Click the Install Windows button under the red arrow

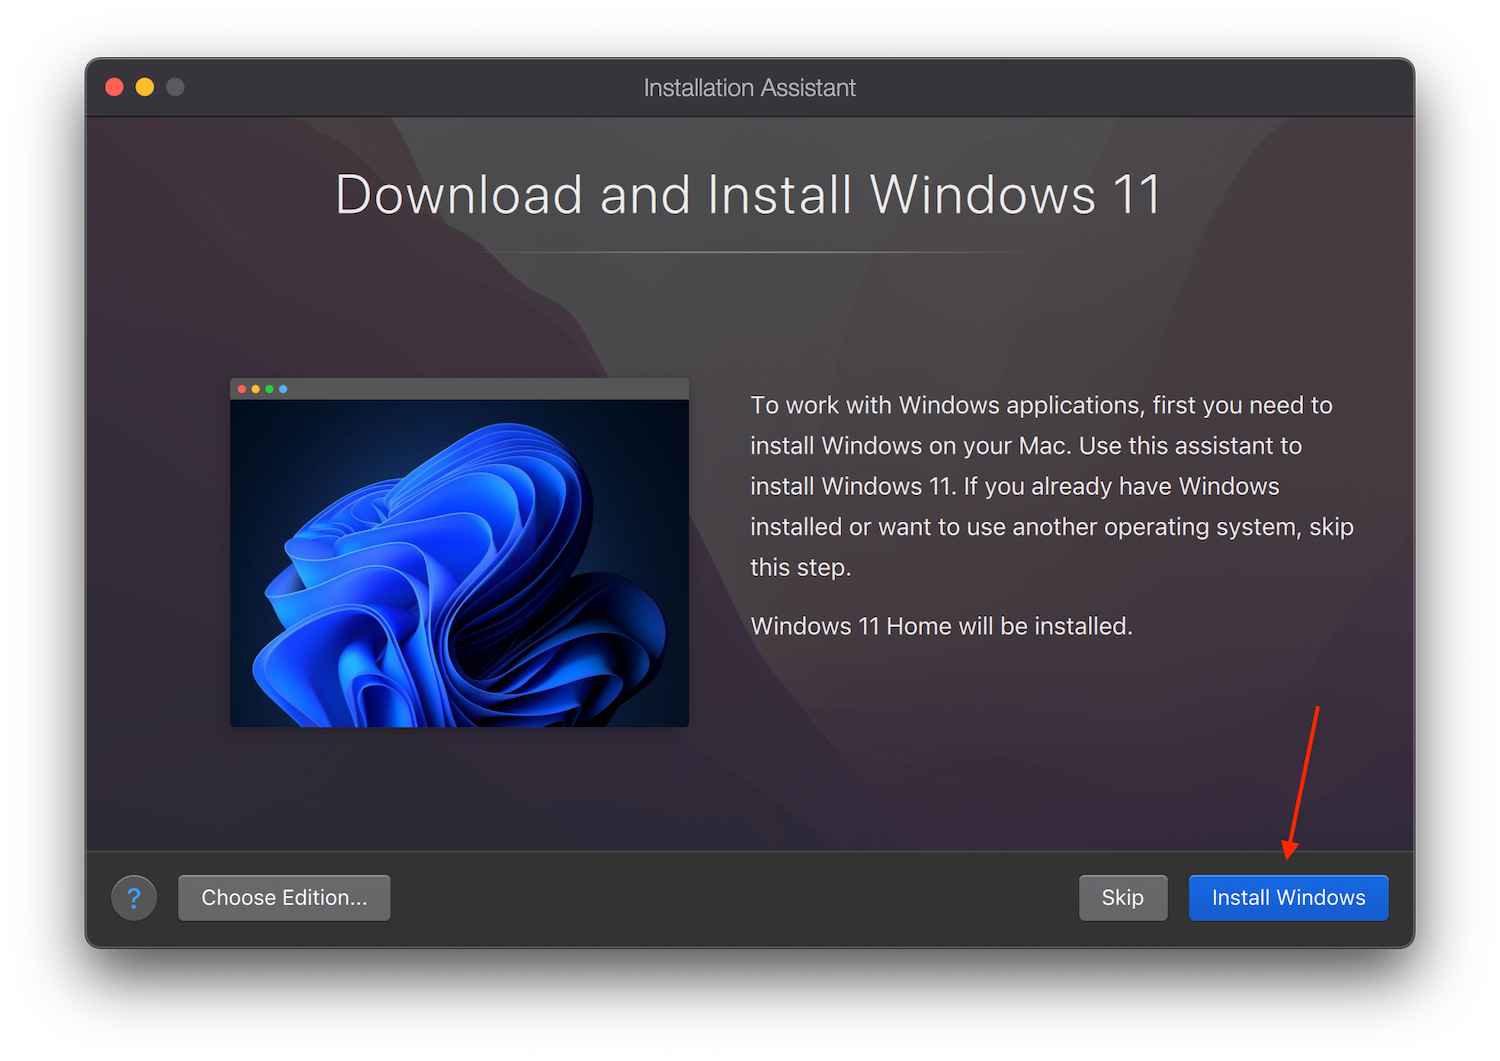[1288, 897]
